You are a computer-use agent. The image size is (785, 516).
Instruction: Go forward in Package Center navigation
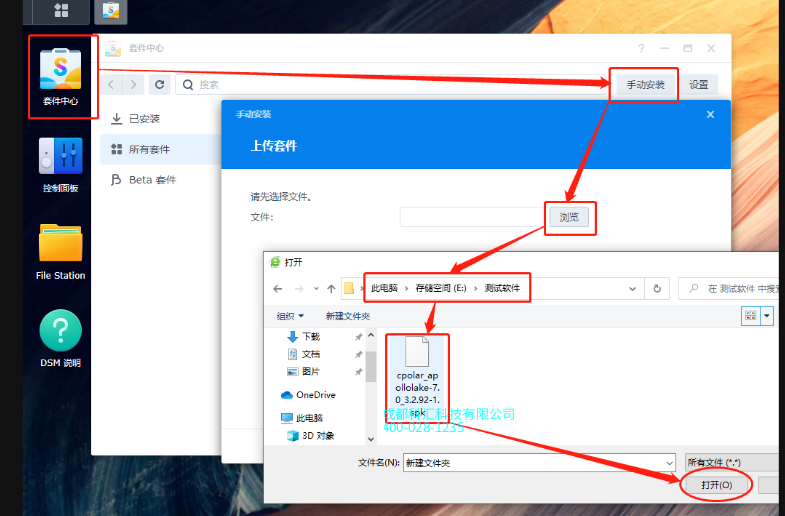pos(133,85)
